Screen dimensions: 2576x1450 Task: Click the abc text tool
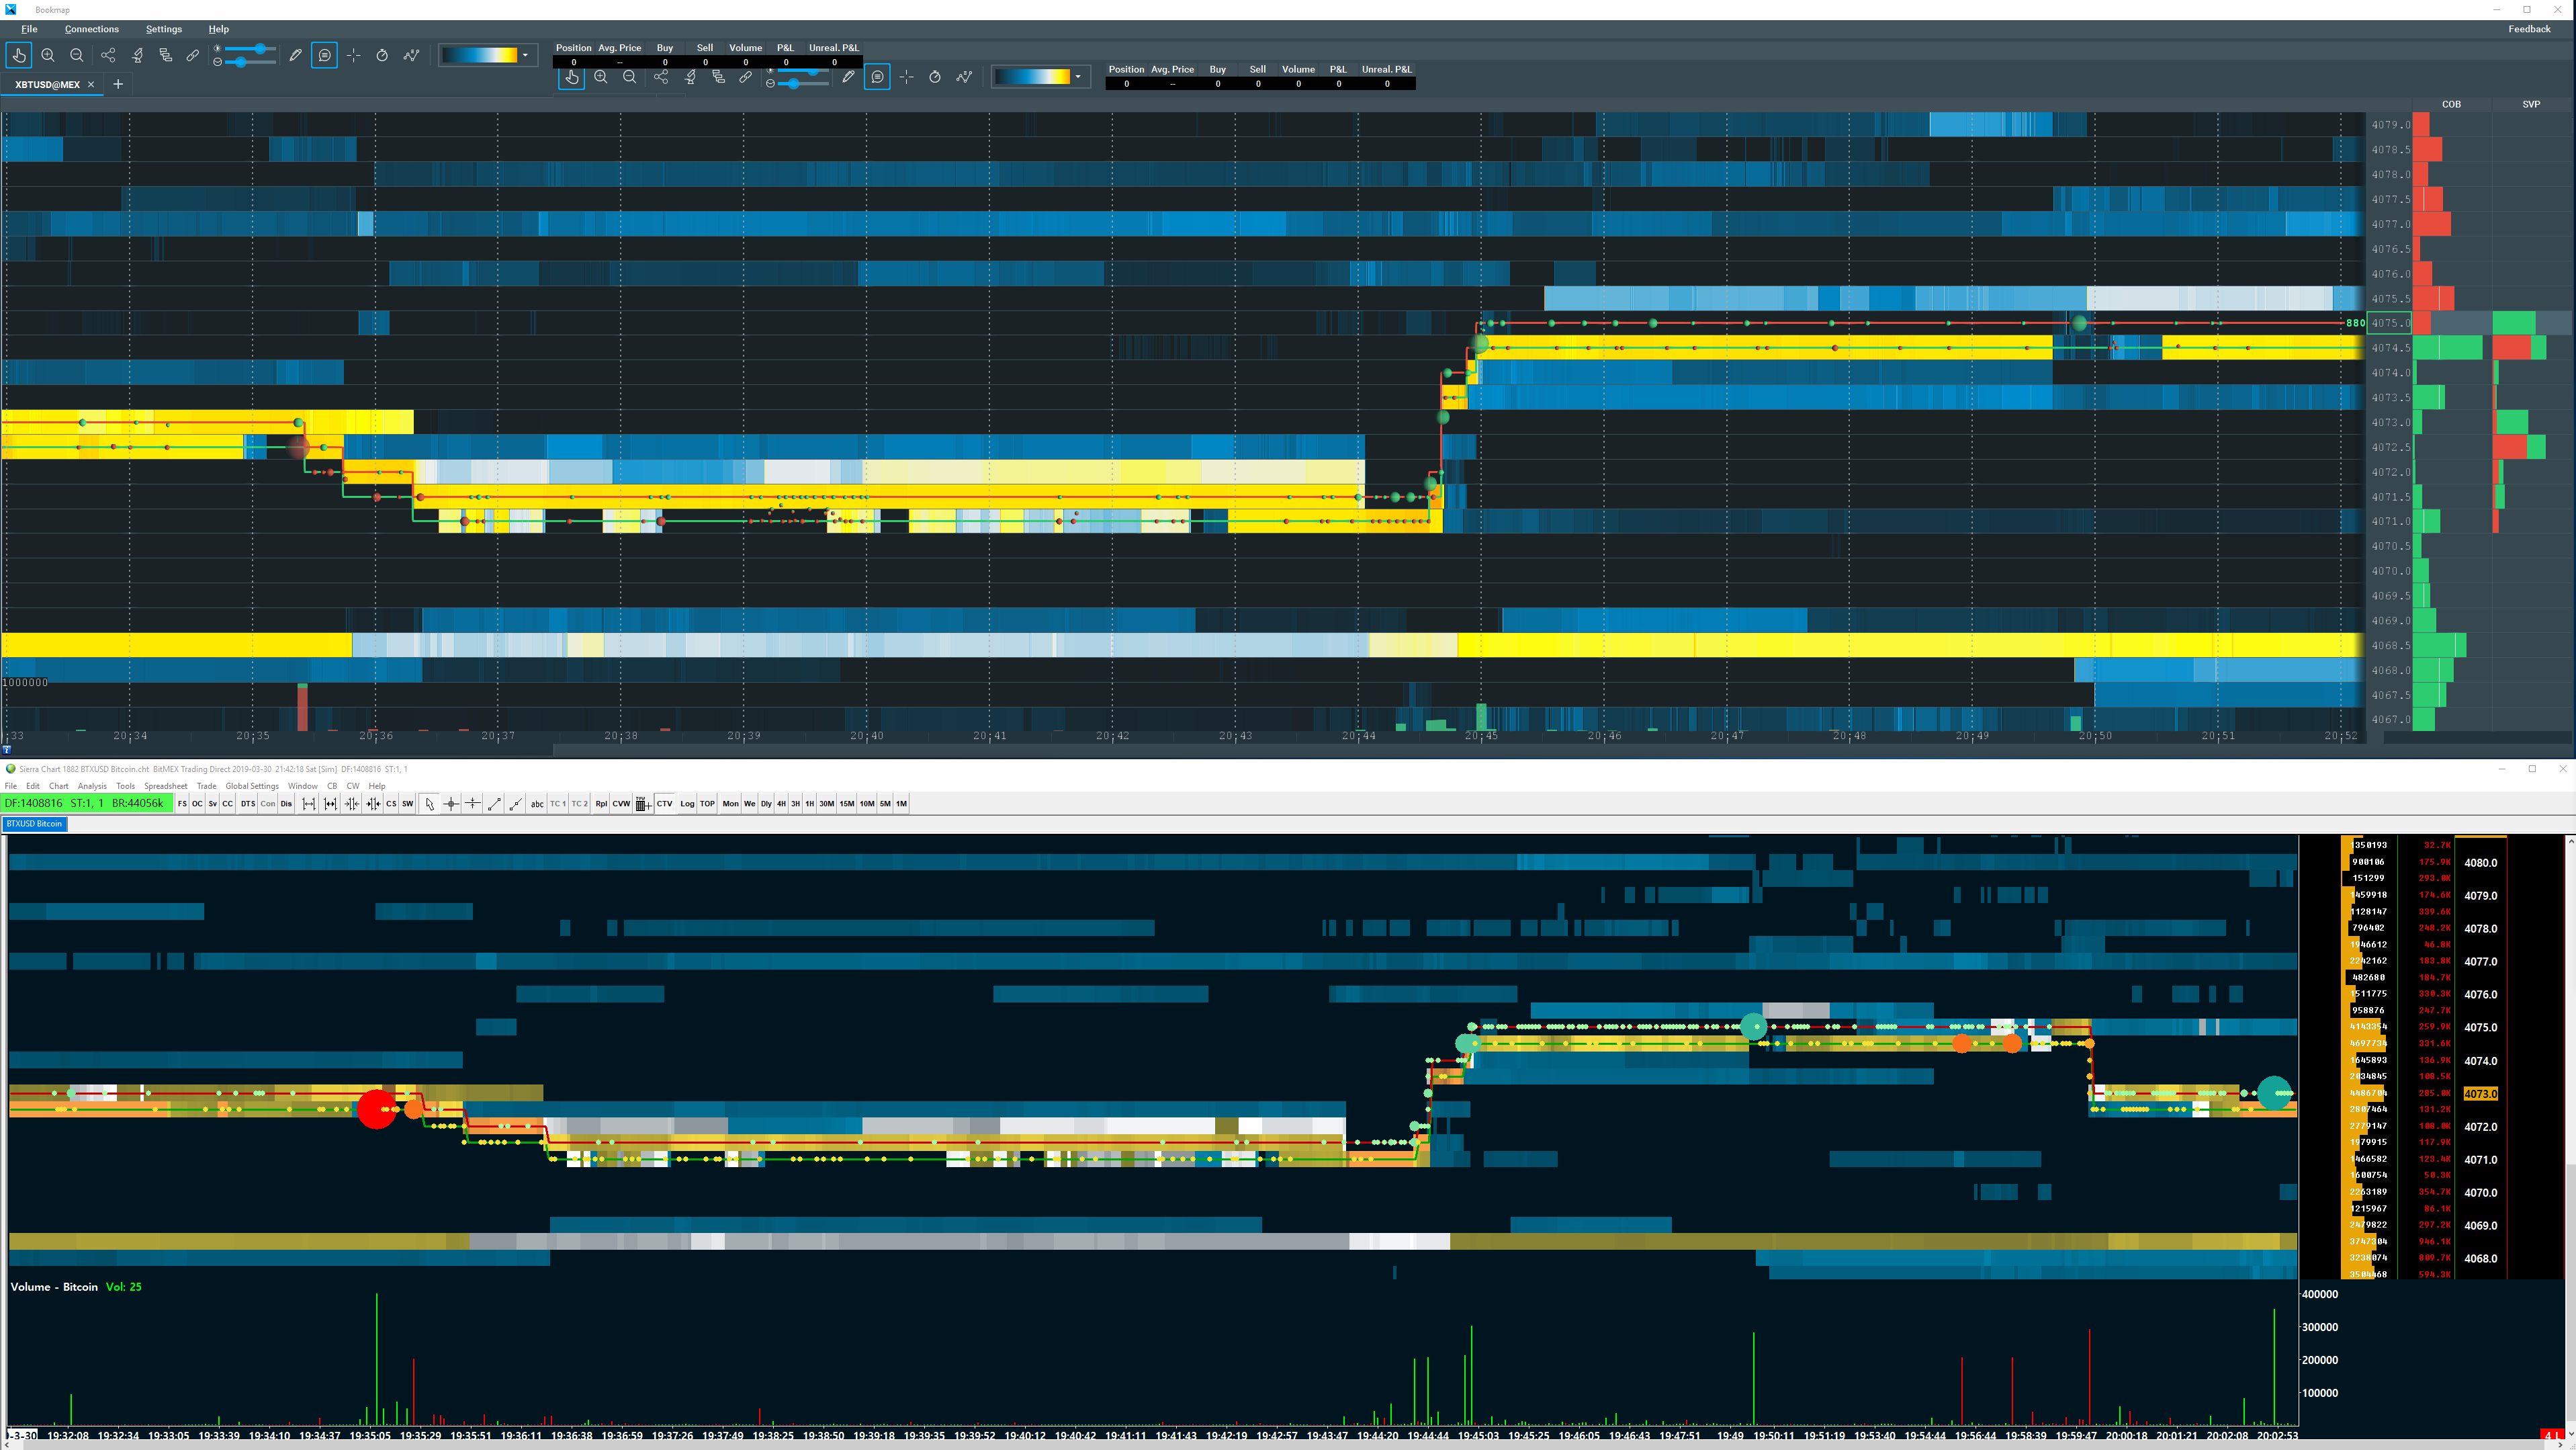click(537, 804)
